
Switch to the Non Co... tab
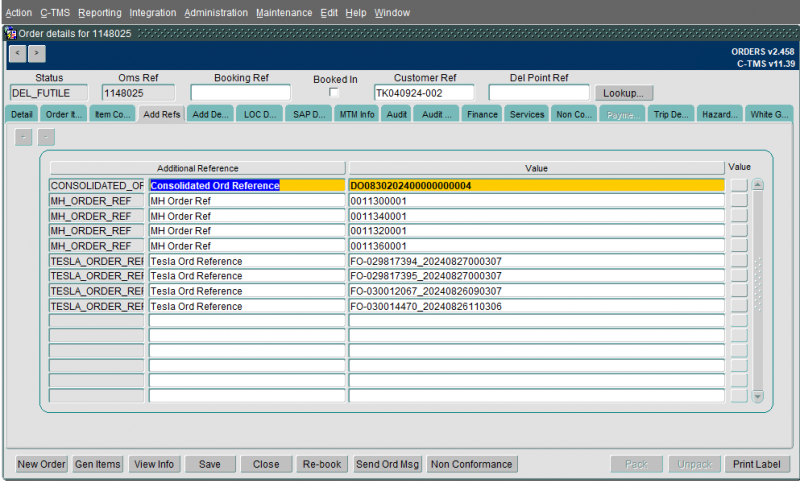[x=573, y=114]
